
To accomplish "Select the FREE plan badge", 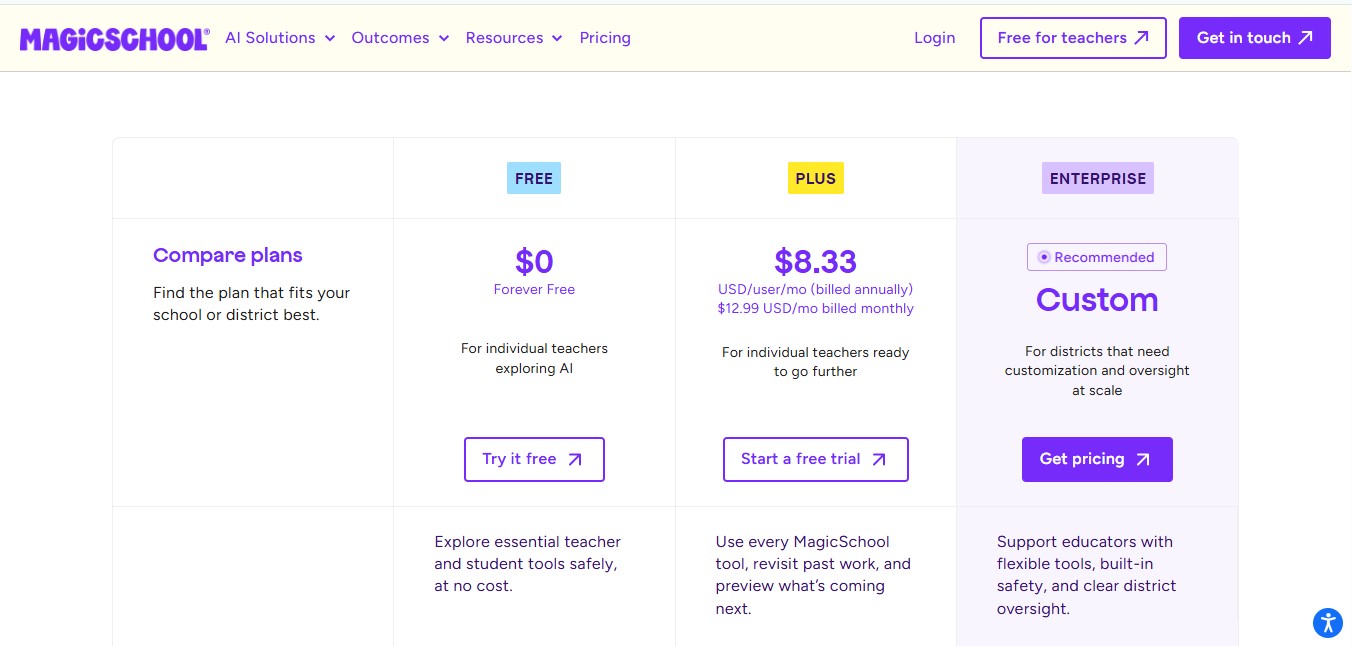I will click(x=534, y=178).
